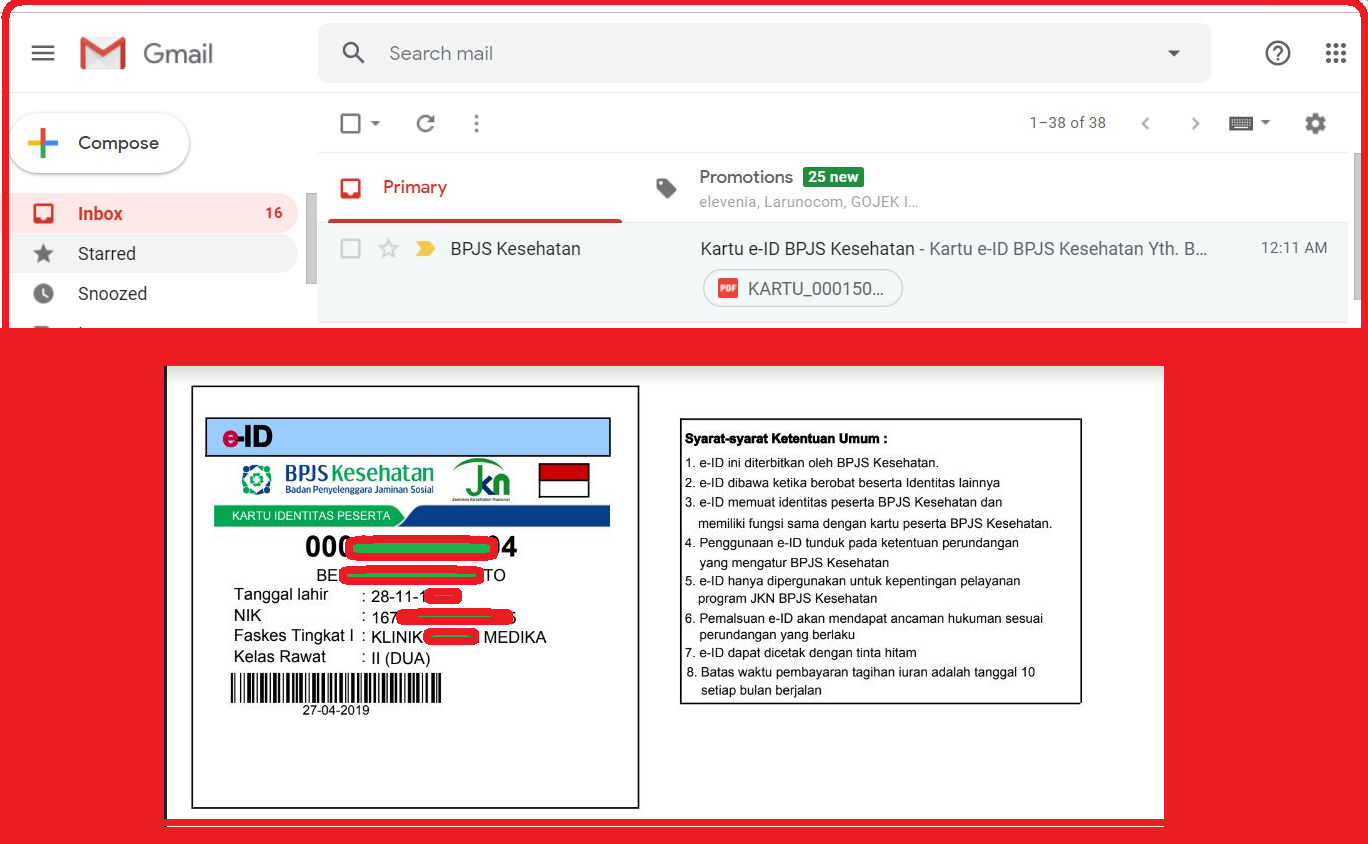Click the KARTU IDENTITAS PESERTA banner
Viewport: 1368px width, 844px height.
pyautogui.click(x=311, y=516)
